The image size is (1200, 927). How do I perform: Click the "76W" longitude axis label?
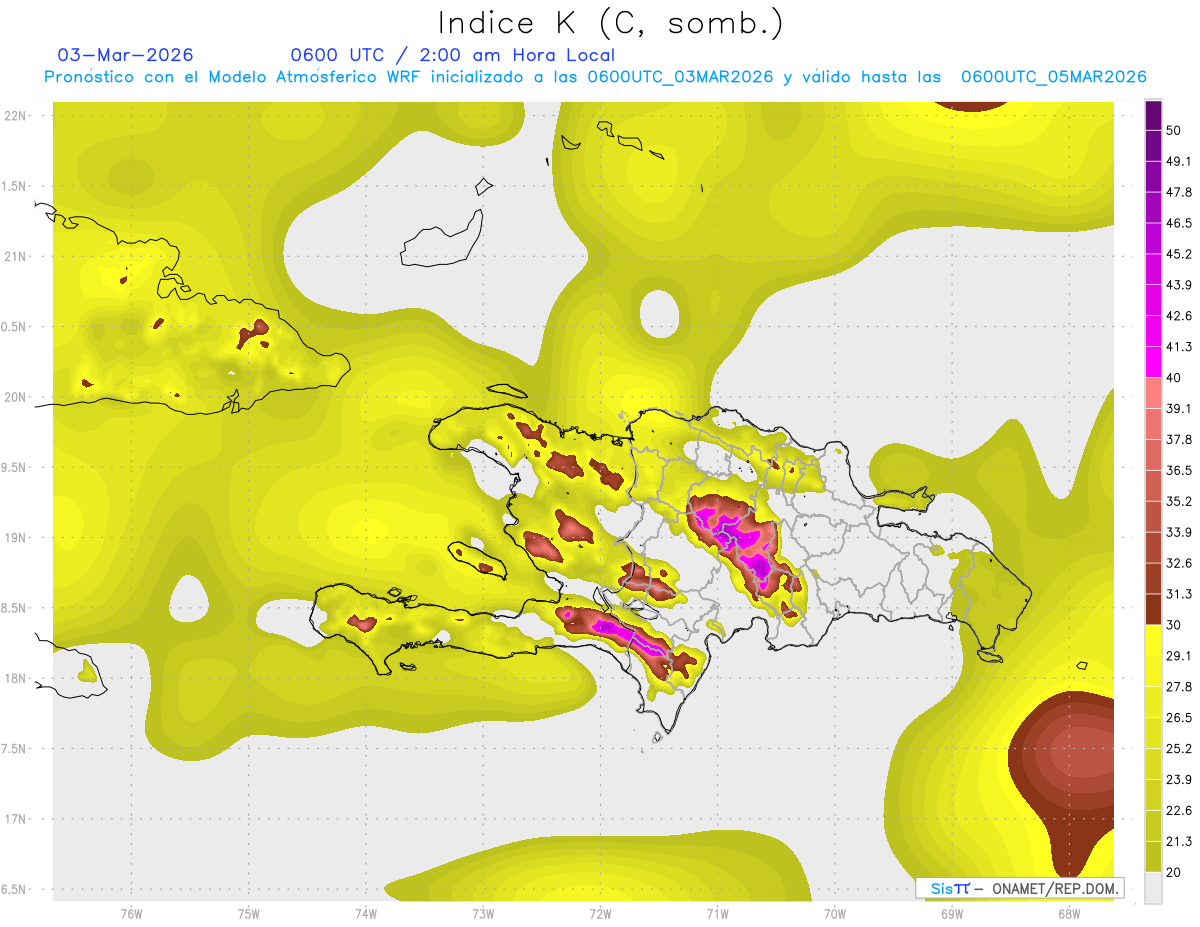(131, 915)
